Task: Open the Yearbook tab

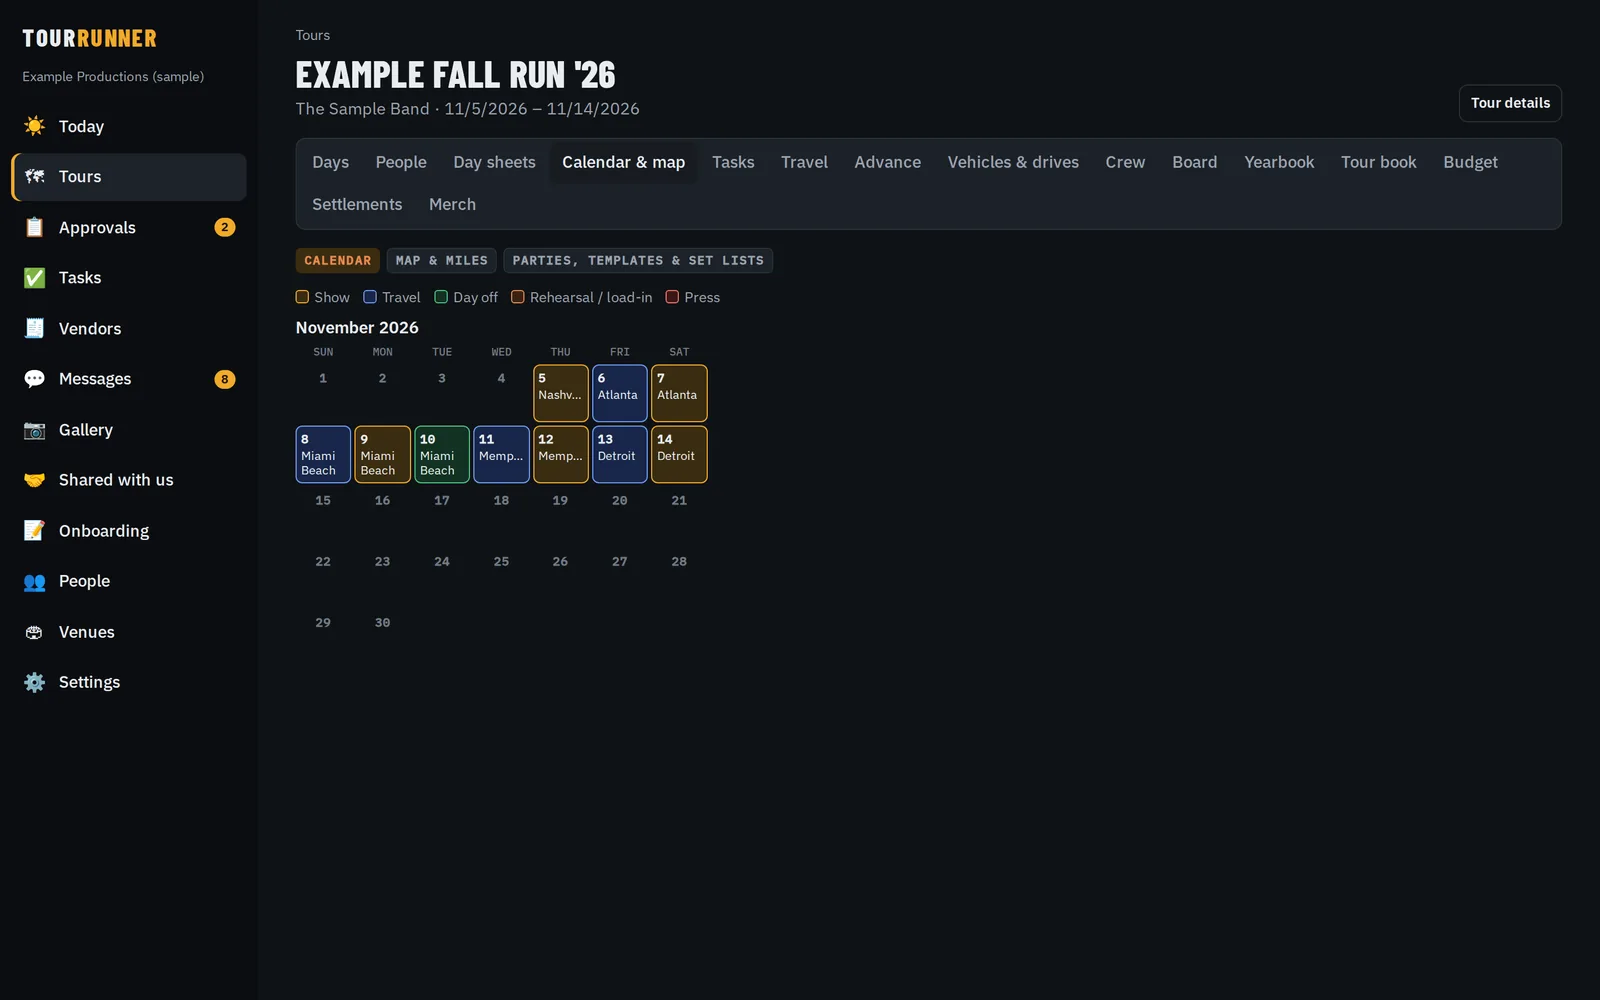Action: tap(1279, 162)
